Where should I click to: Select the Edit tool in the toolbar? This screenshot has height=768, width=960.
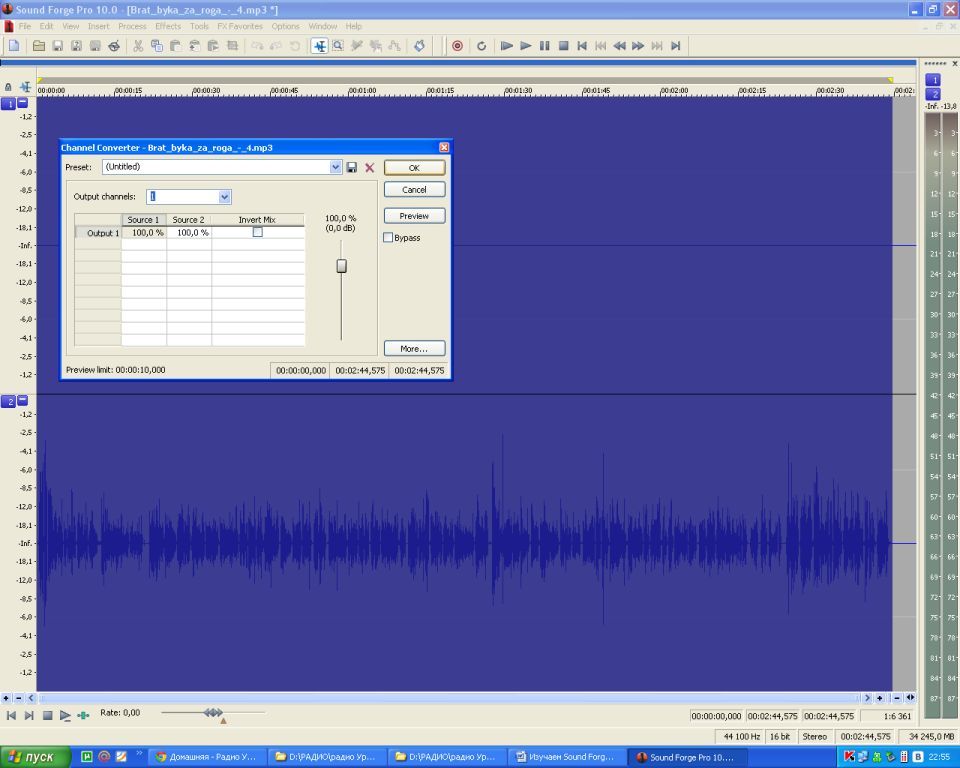coord(320,46)
